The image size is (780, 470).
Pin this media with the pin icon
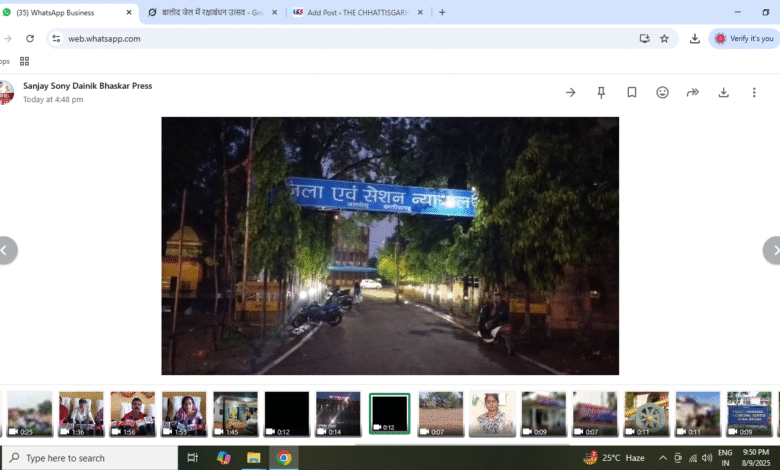tap(601, 92)
